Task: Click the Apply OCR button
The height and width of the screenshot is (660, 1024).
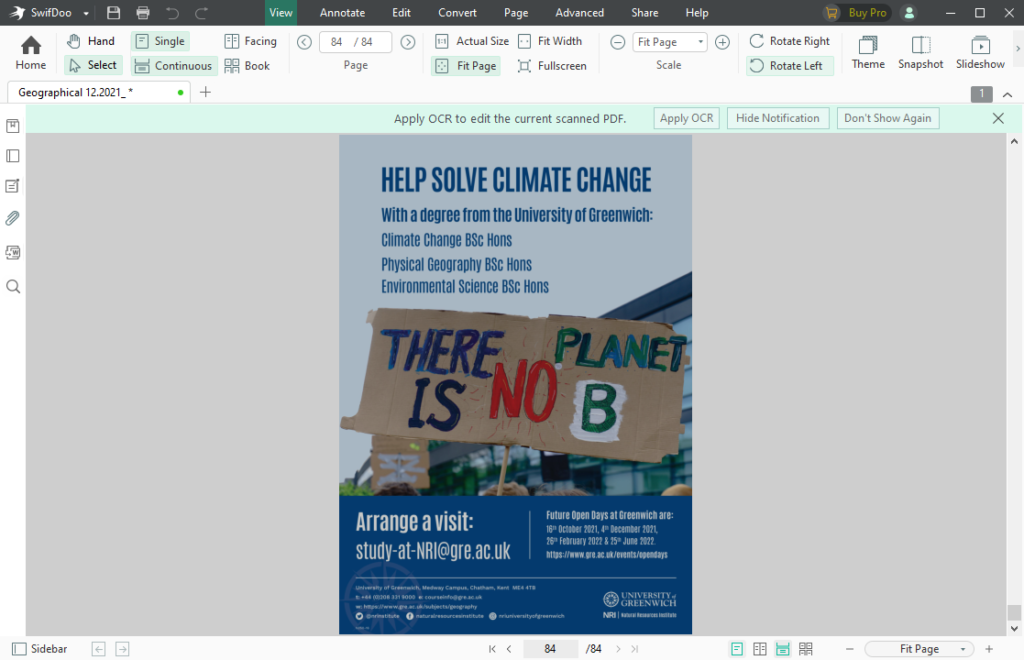Action: [686, 118]
